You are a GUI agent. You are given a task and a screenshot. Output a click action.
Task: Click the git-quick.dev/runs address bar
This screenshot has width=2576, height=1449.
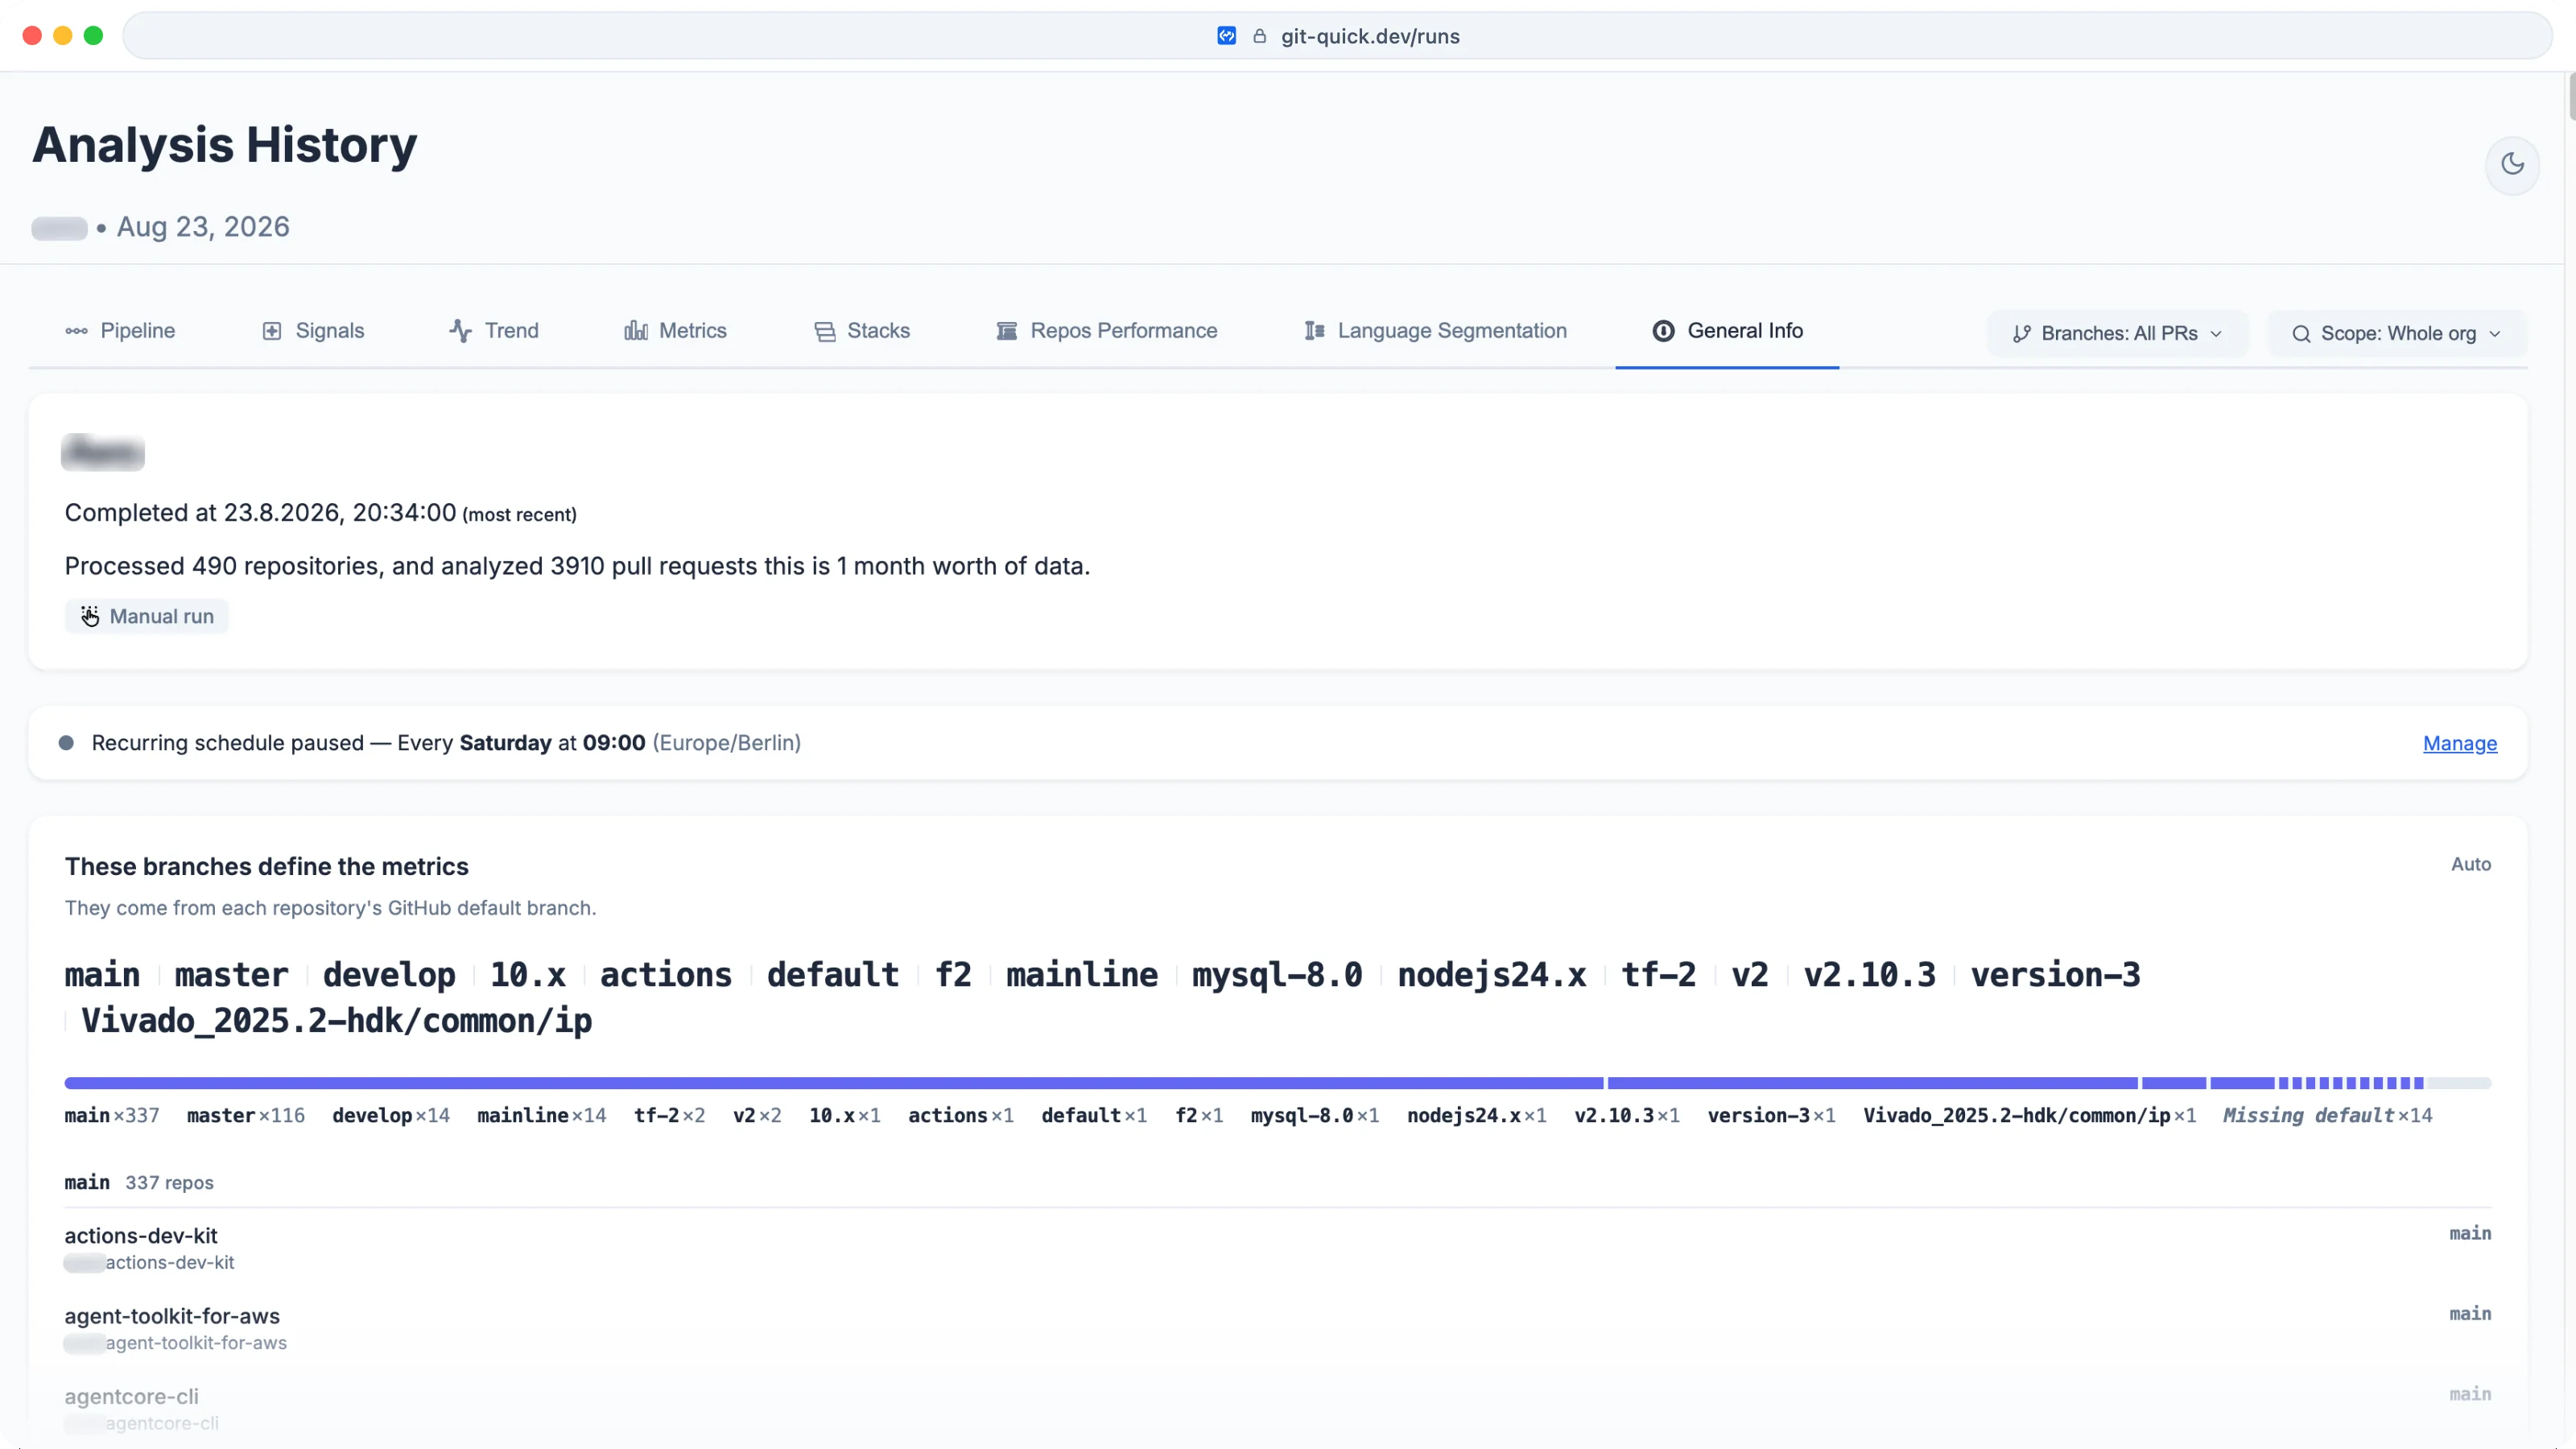pyautogui.click(x=1337, y=36)
